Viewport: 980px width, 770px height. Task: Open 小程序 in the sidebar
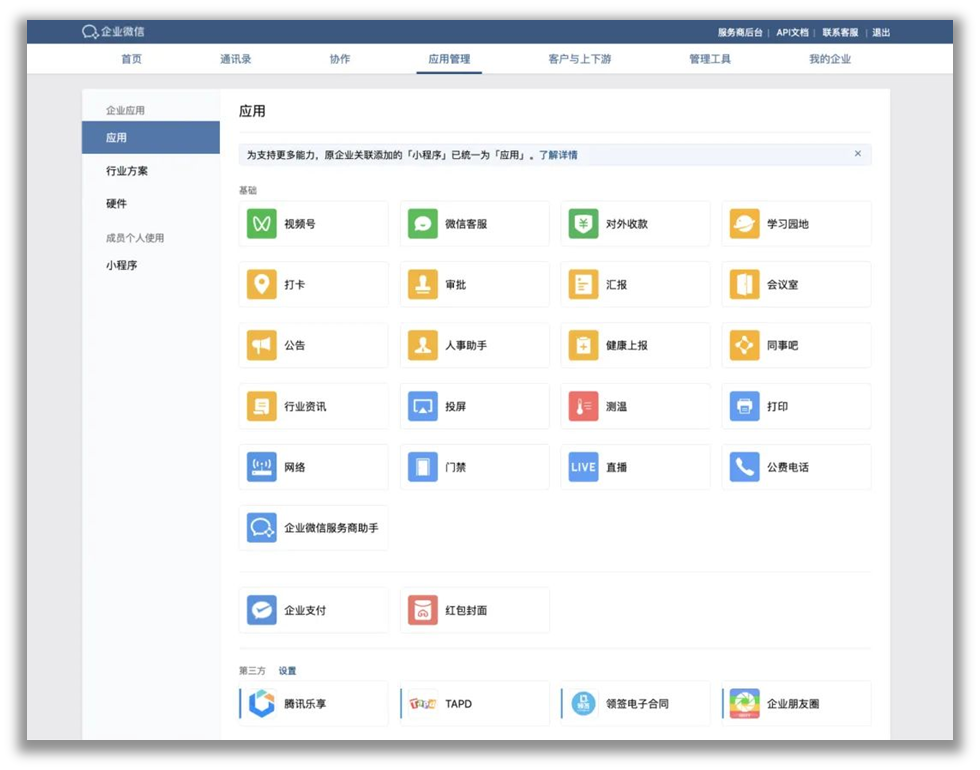(x=122, y=266)
